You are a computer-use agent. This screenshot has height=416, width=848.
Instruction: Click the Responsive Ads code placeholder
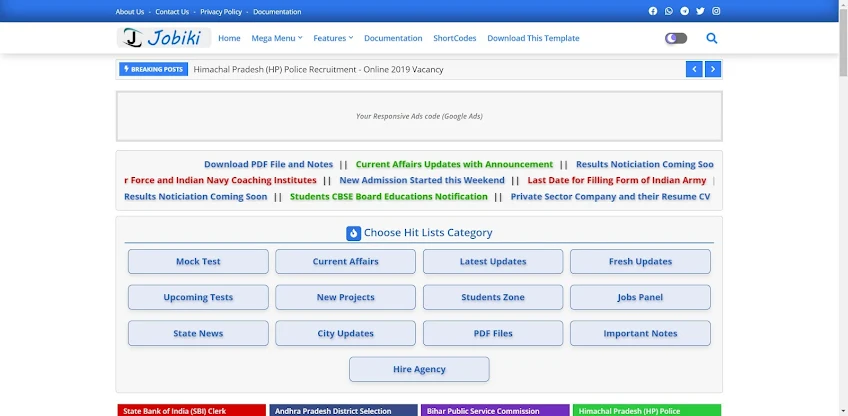(419, 116)
